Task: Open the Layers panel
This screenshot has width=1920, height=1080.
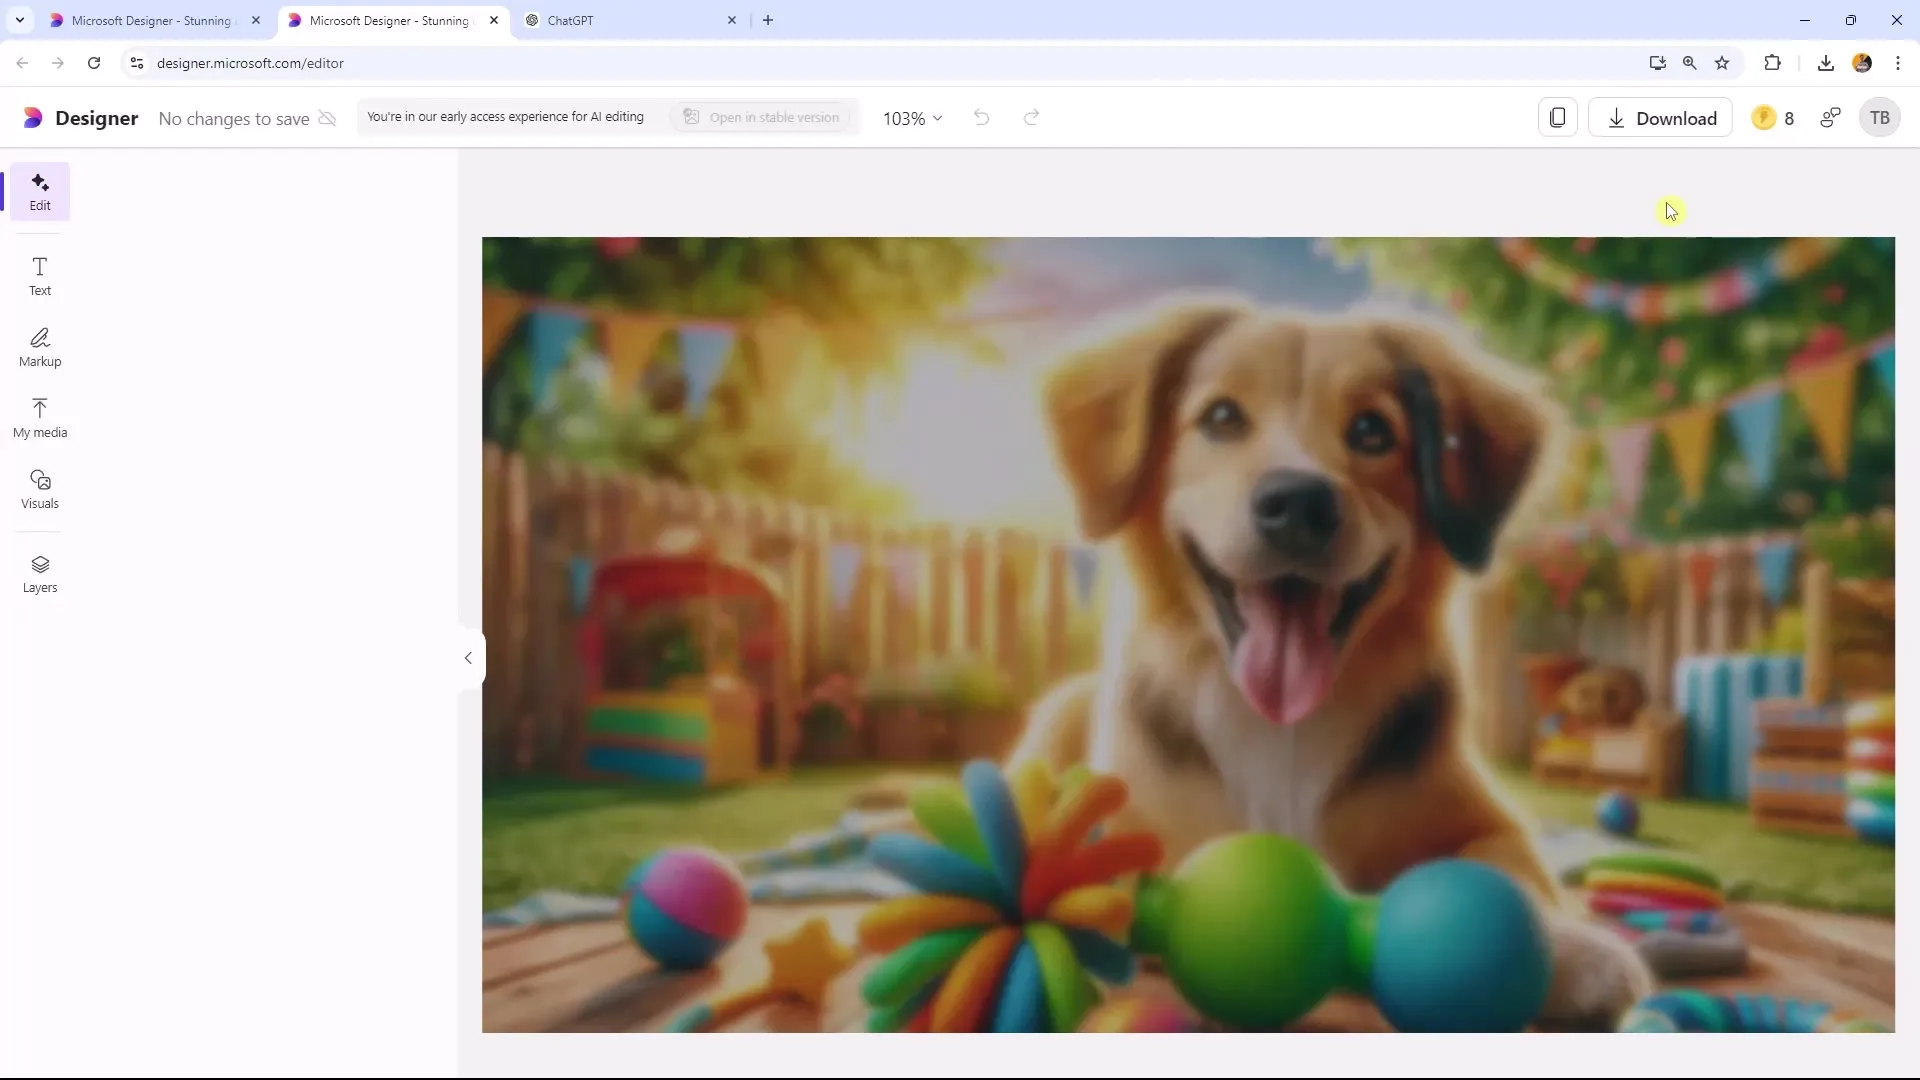Action: point(40,574)
